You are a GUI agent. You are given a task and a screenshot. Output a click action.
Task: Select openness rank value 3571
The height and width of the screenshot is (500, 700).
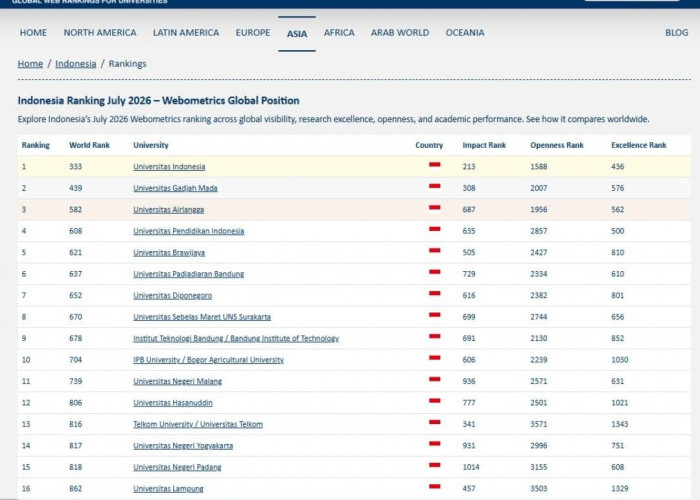point(539,424)
